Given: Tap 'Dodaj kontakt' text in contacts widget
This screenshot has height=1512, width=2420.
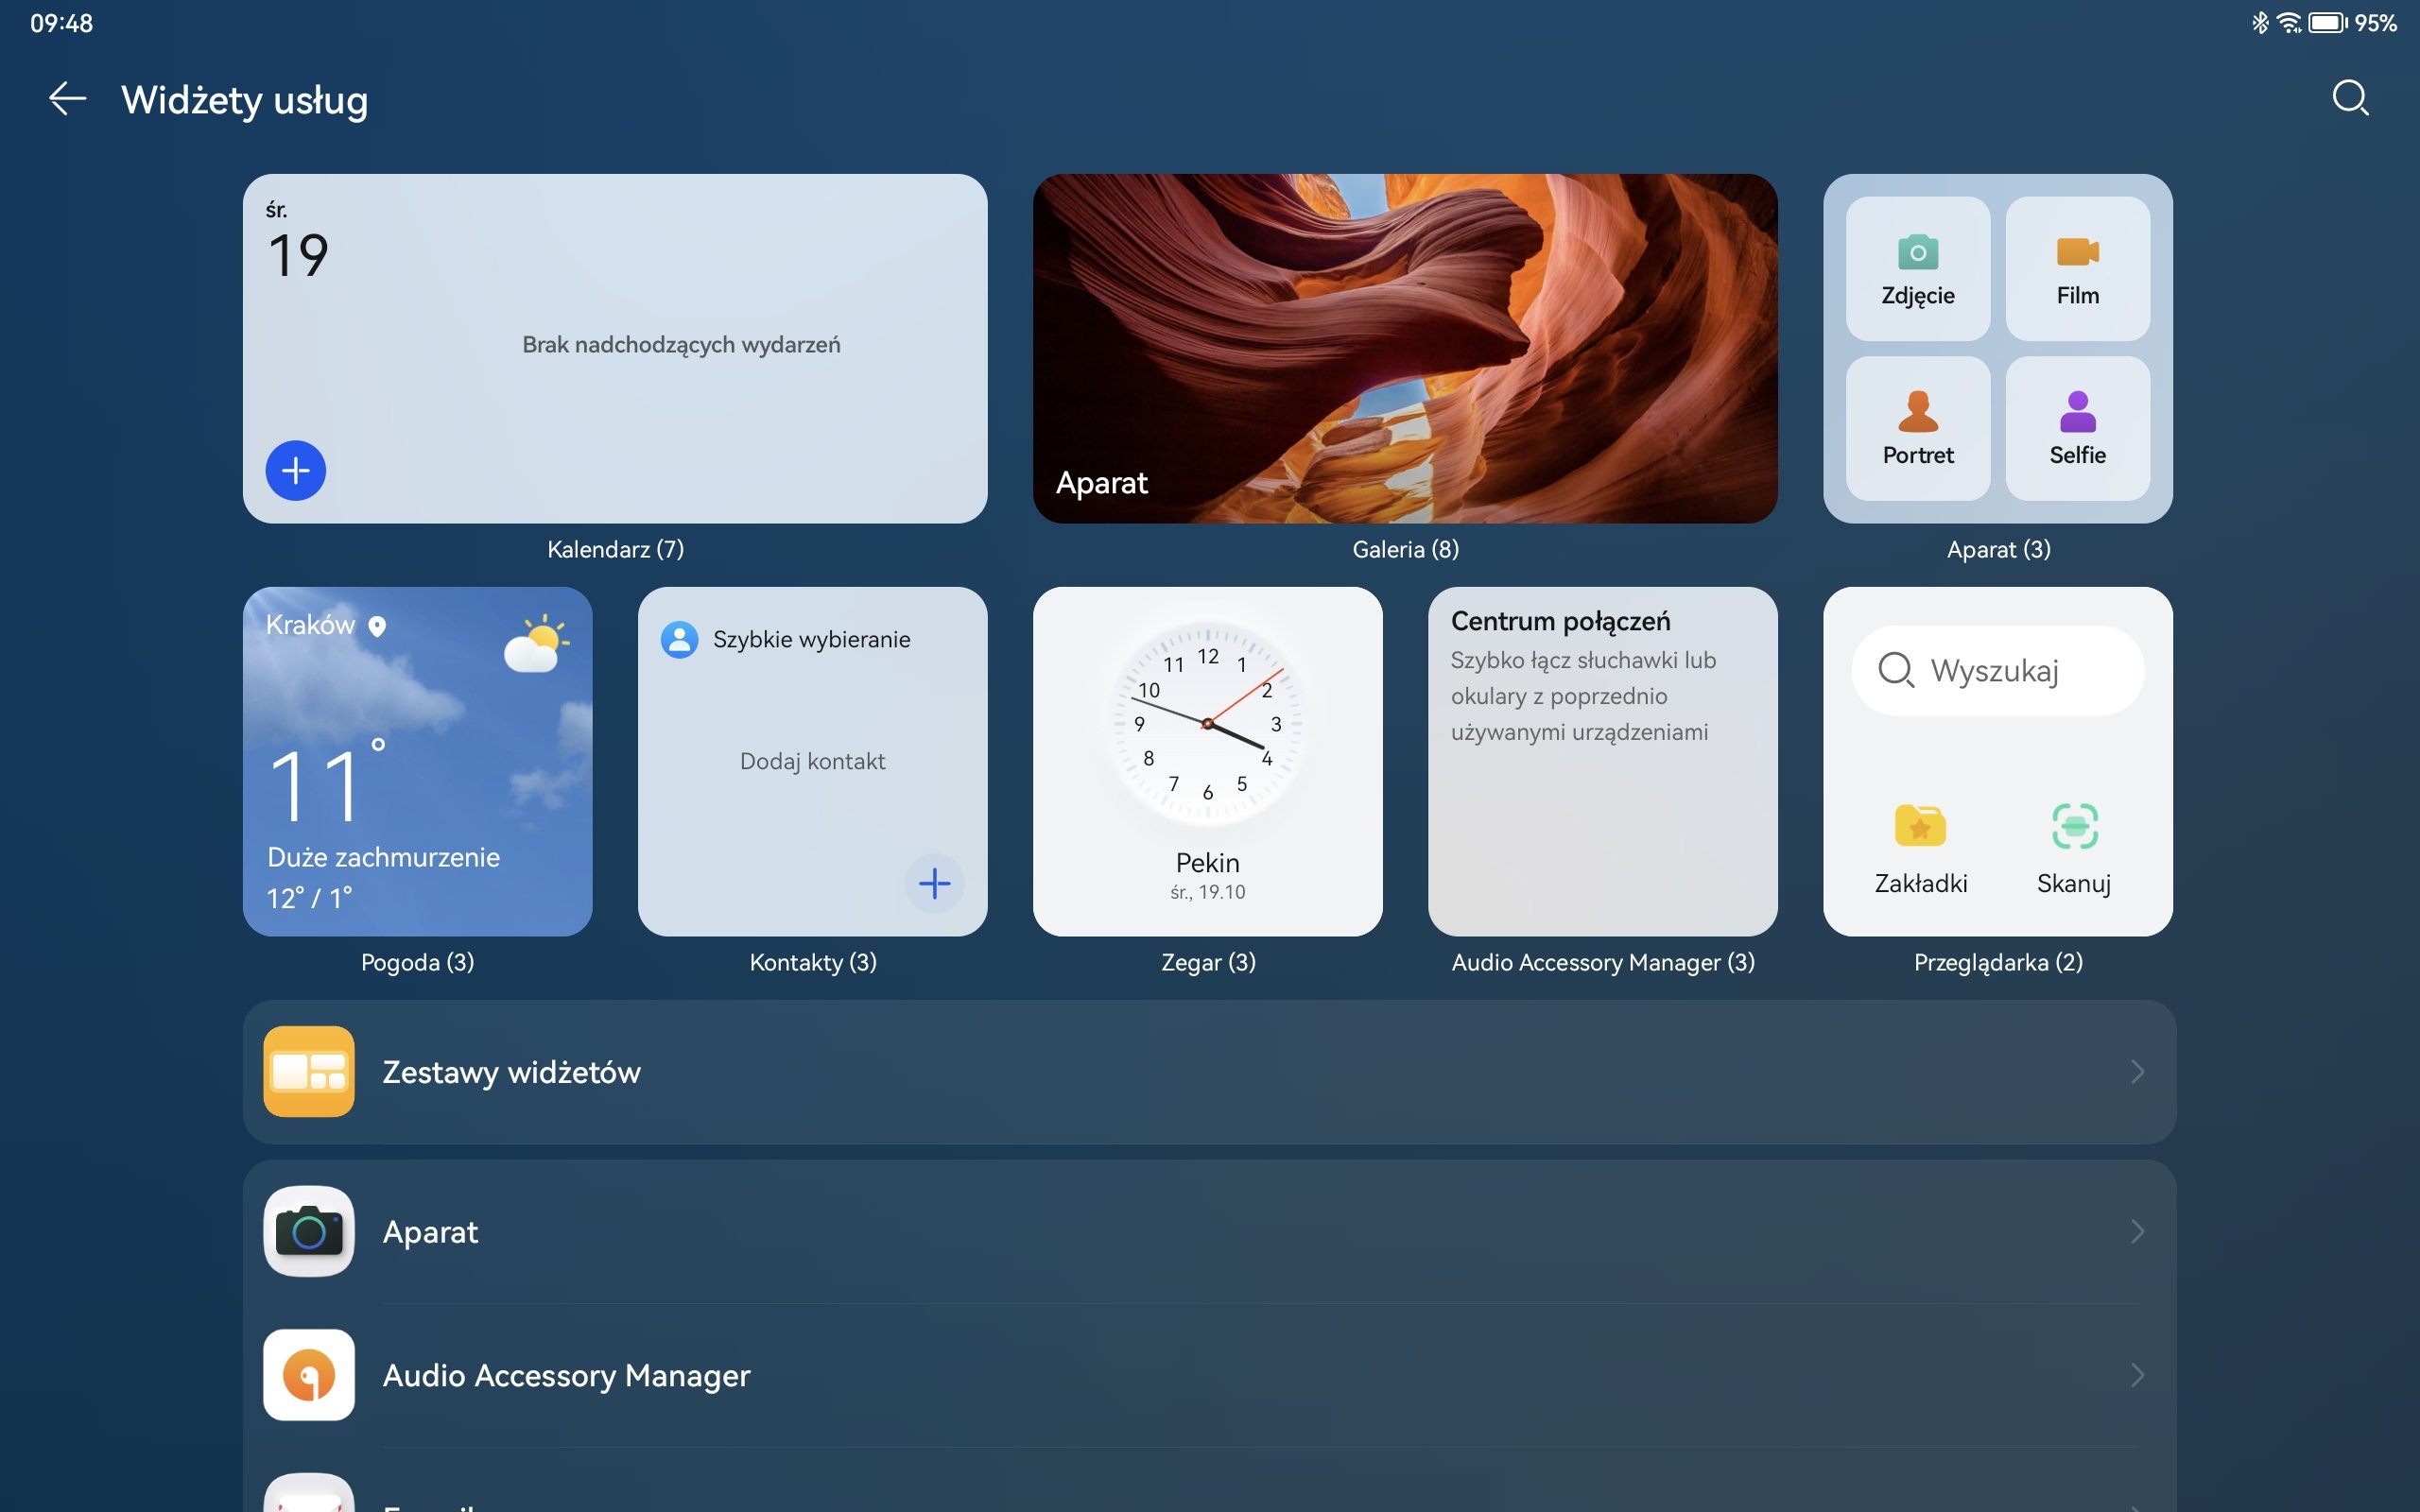Looking at the screenshot, I should pos(812,761).
